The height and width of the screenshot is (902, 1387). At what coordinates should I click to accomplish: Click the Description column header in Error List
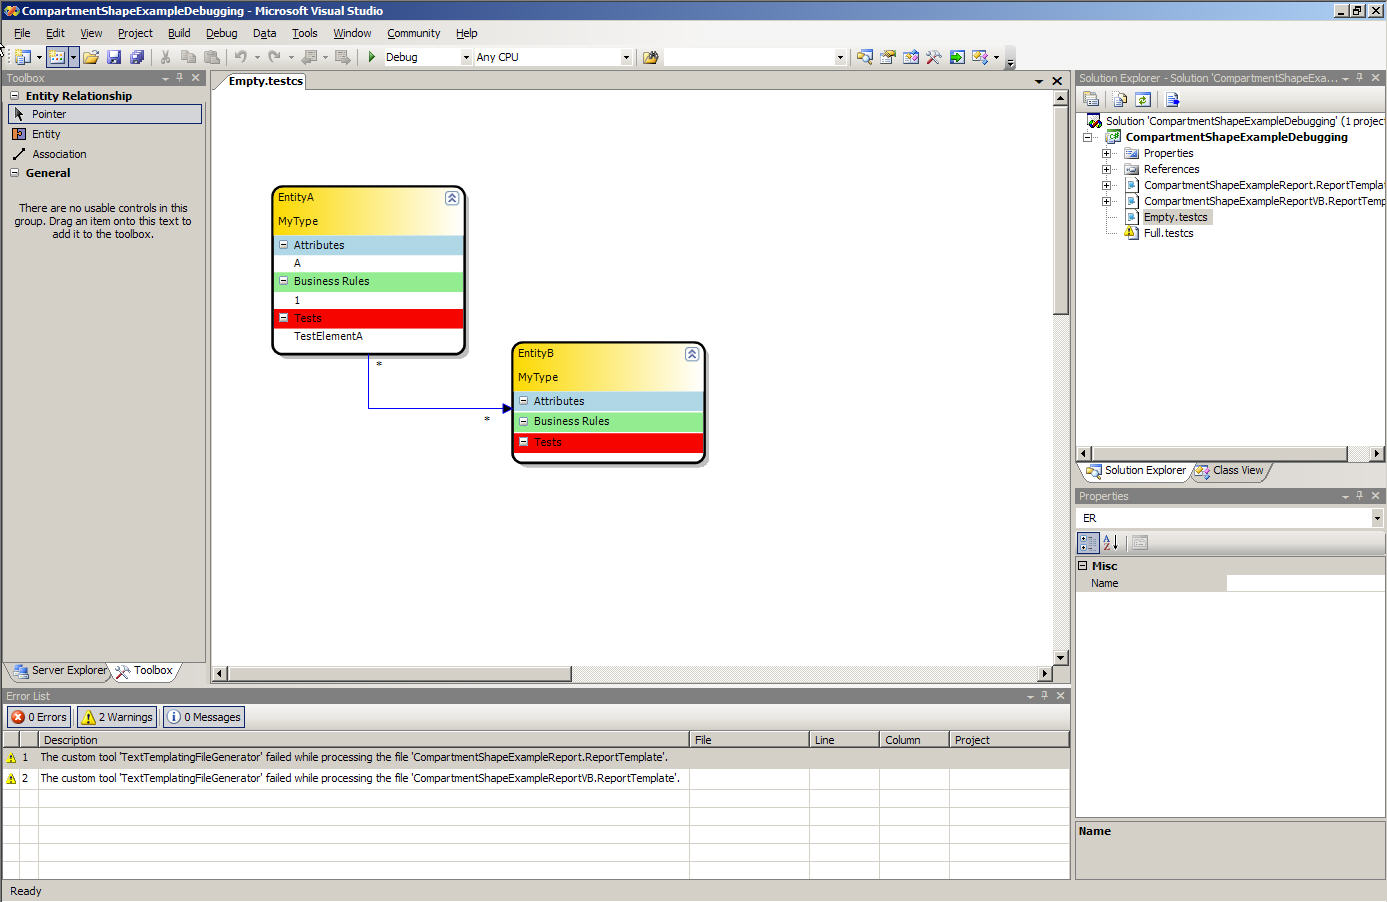[x=70, y=740]
